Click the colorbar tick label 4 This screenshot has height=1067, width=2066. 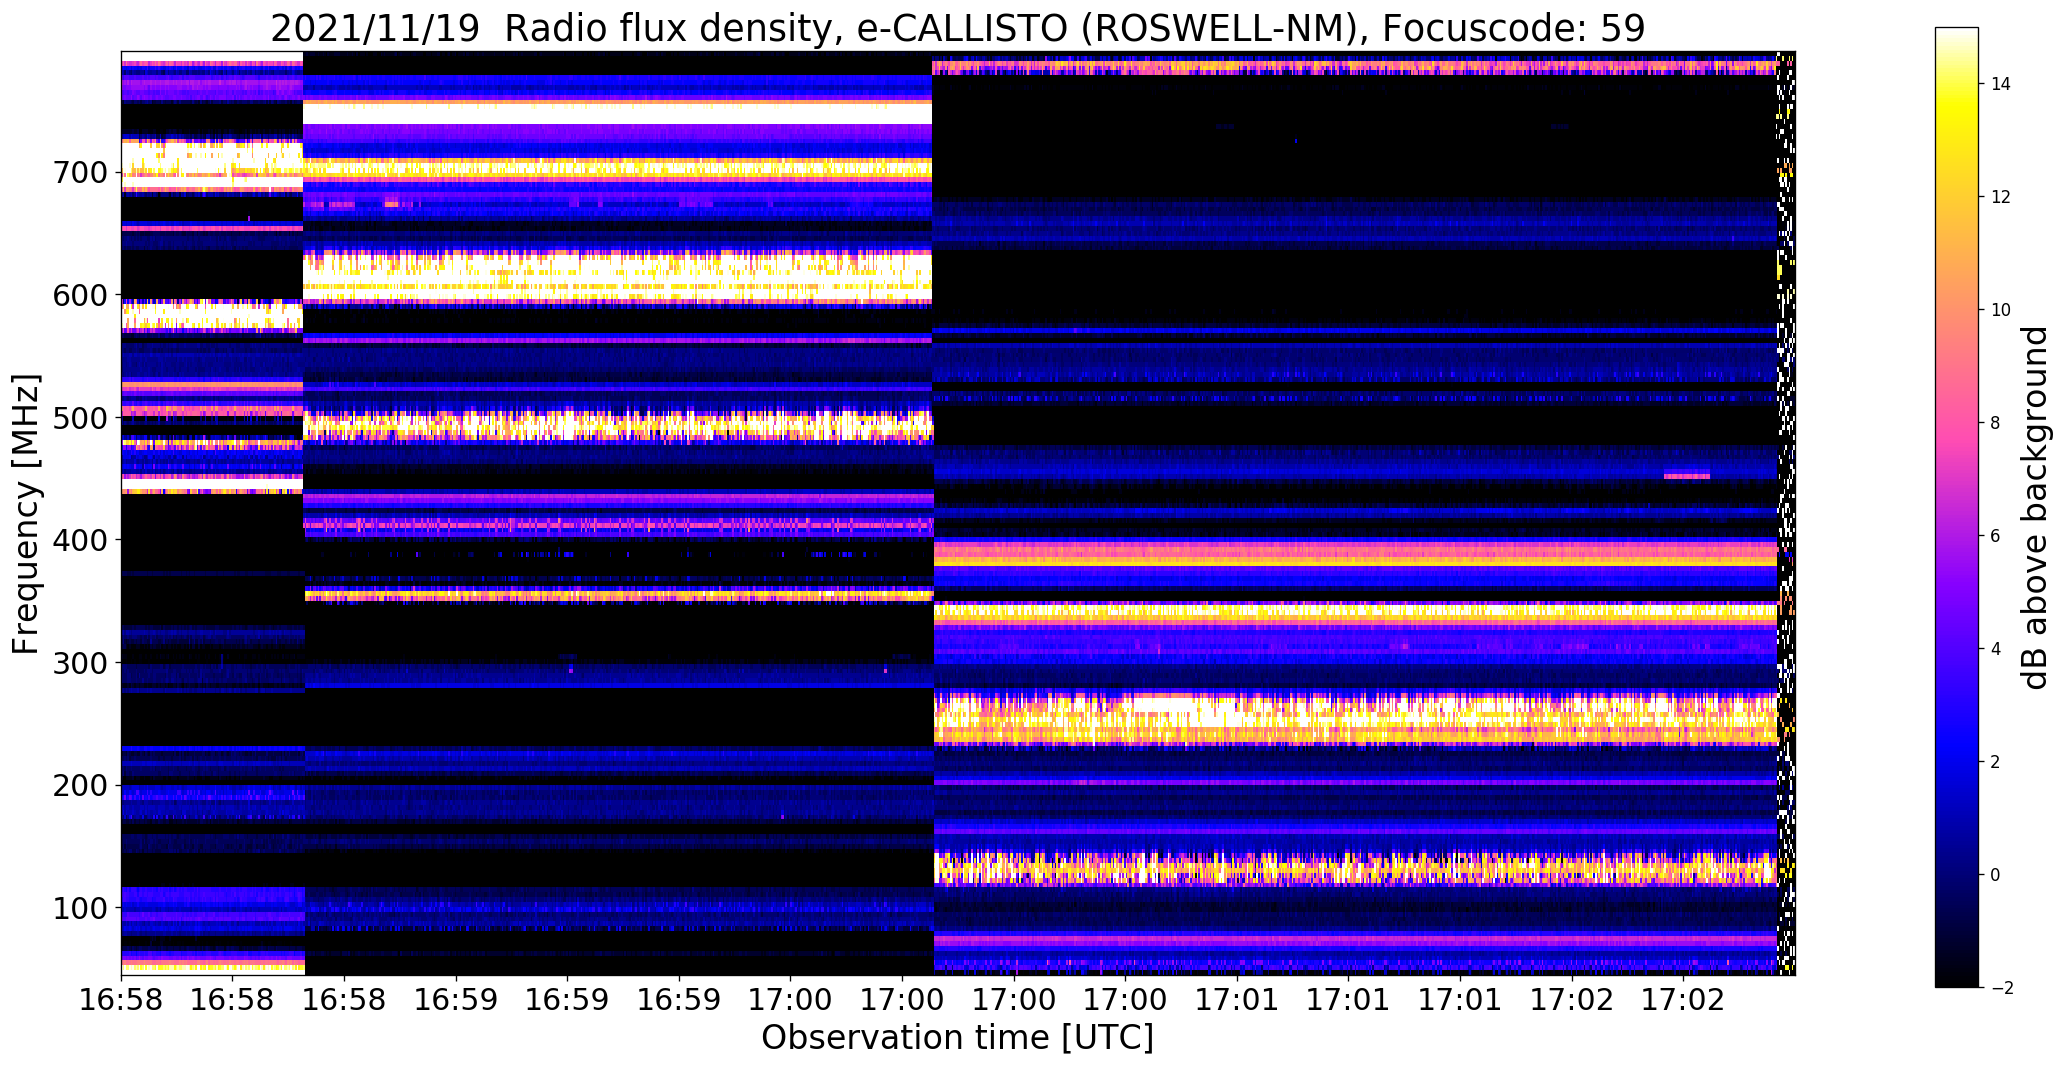pyautogui.click(x=1996, y=649)
